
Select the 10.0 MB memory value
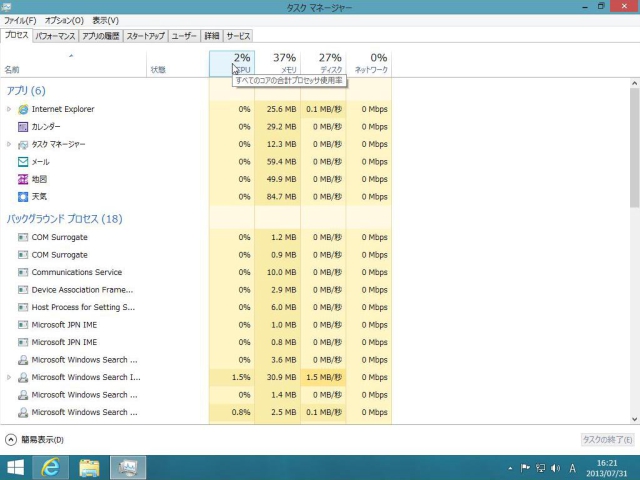281,272
